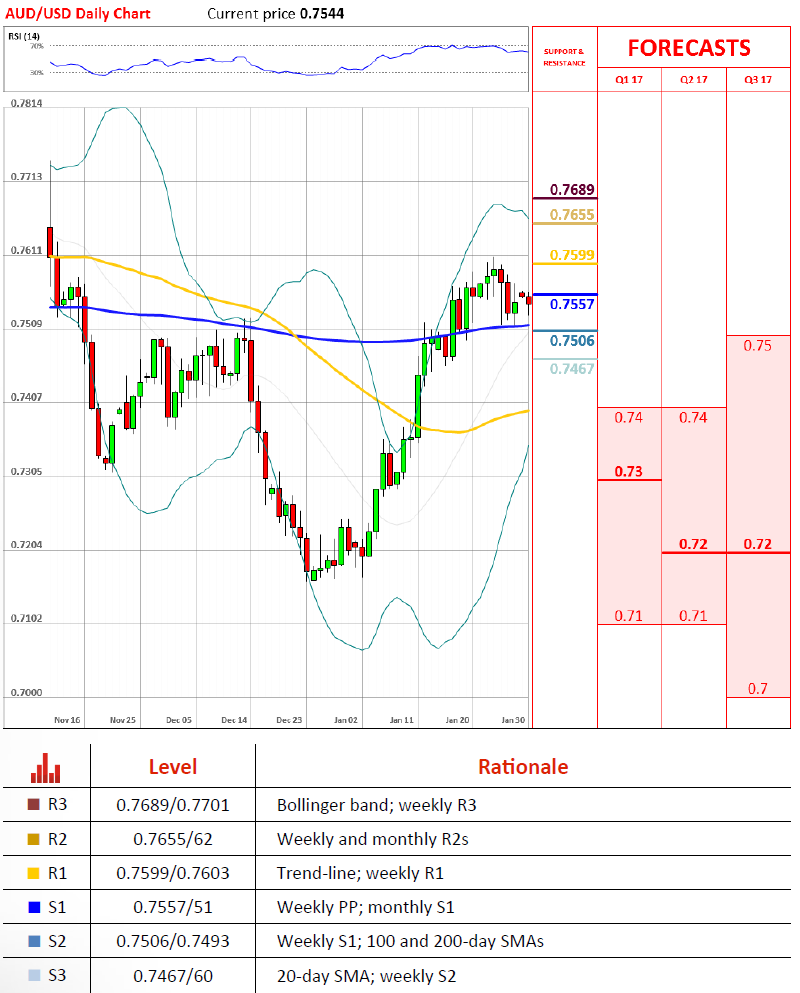800x993 pixels.
Task: Click the R2 row label
Action: coord(57,839)
